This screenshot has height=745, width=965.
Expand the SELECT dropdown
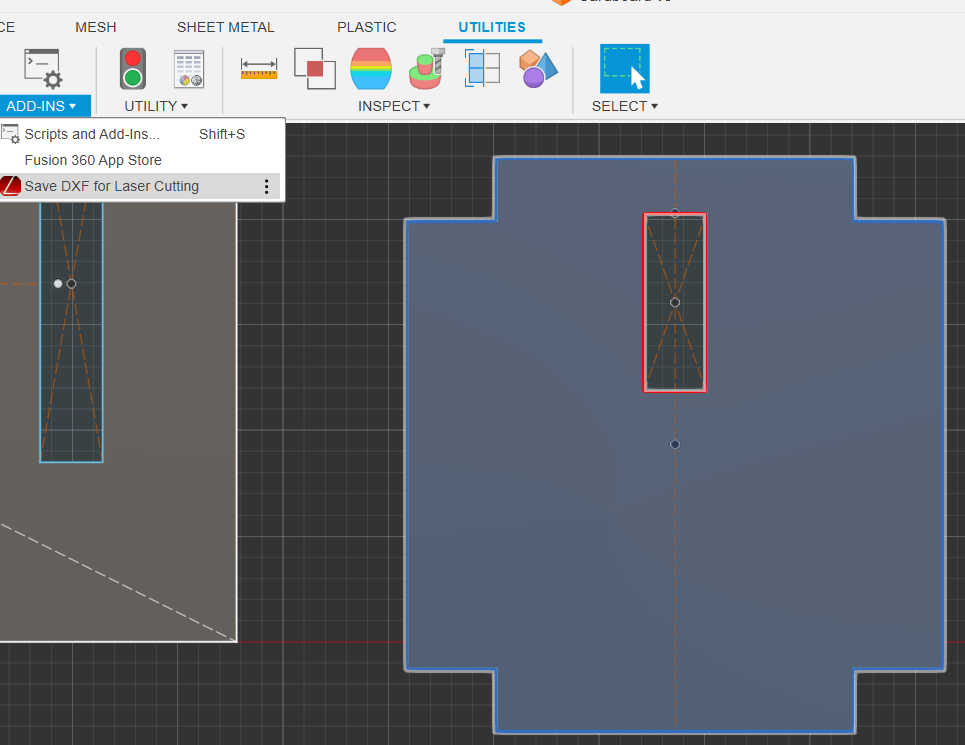tap(624, 106)
